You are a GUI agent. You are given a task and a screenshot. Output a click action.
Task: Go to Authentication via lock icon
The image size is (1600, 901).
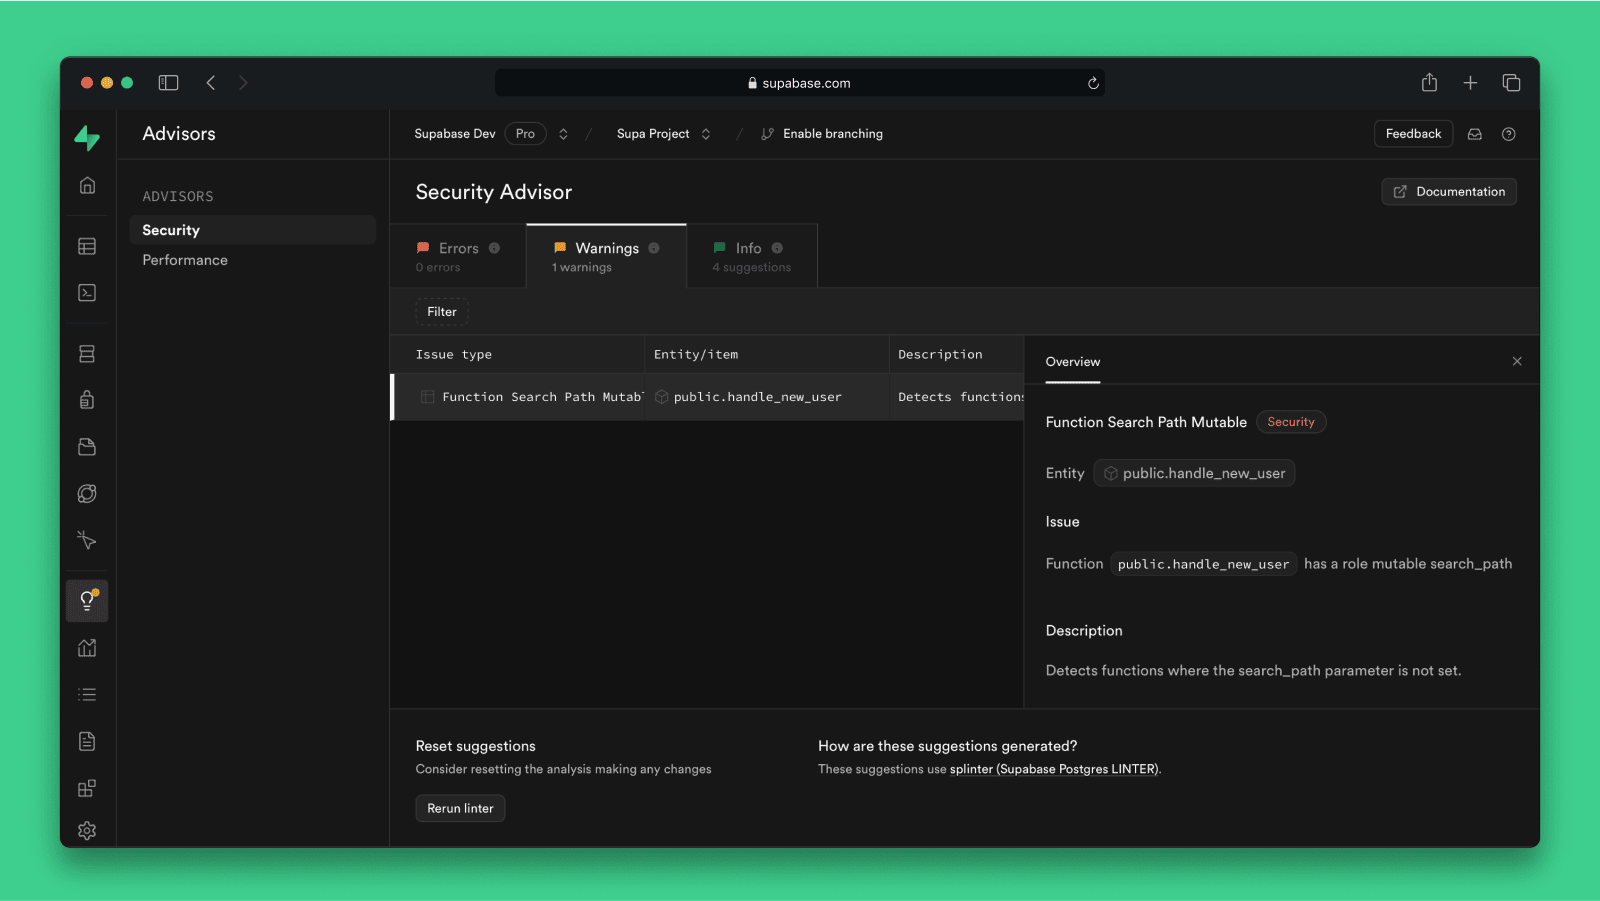[87, 400]
